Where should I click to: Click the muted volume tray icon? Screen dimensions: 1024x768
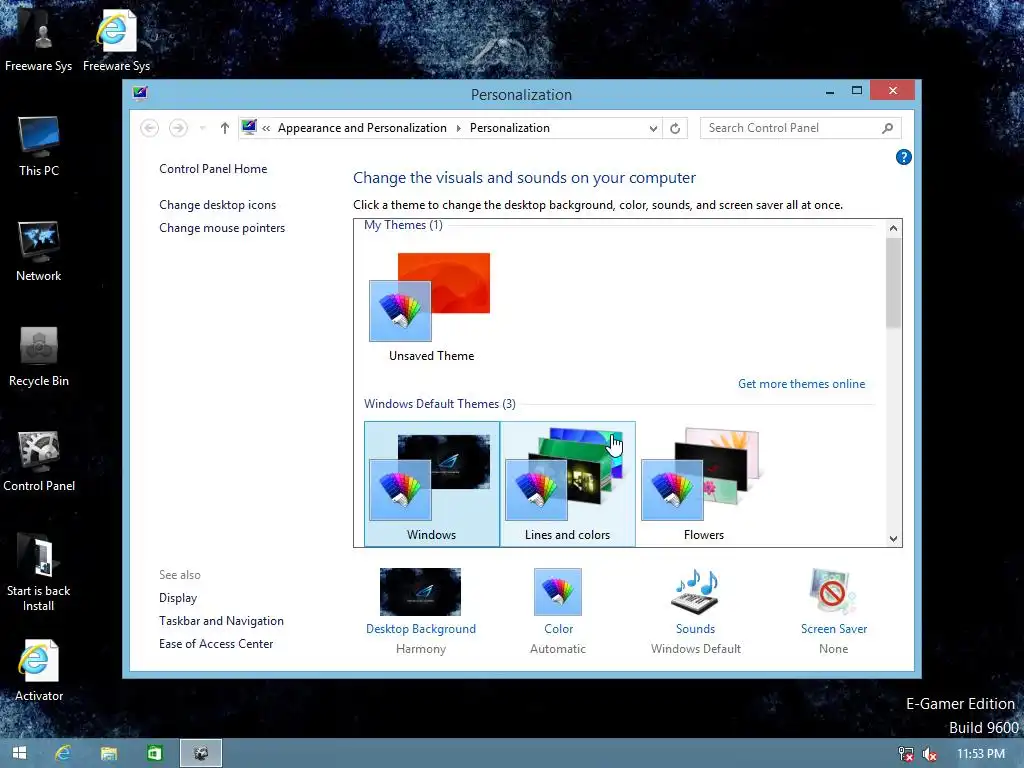929,754
